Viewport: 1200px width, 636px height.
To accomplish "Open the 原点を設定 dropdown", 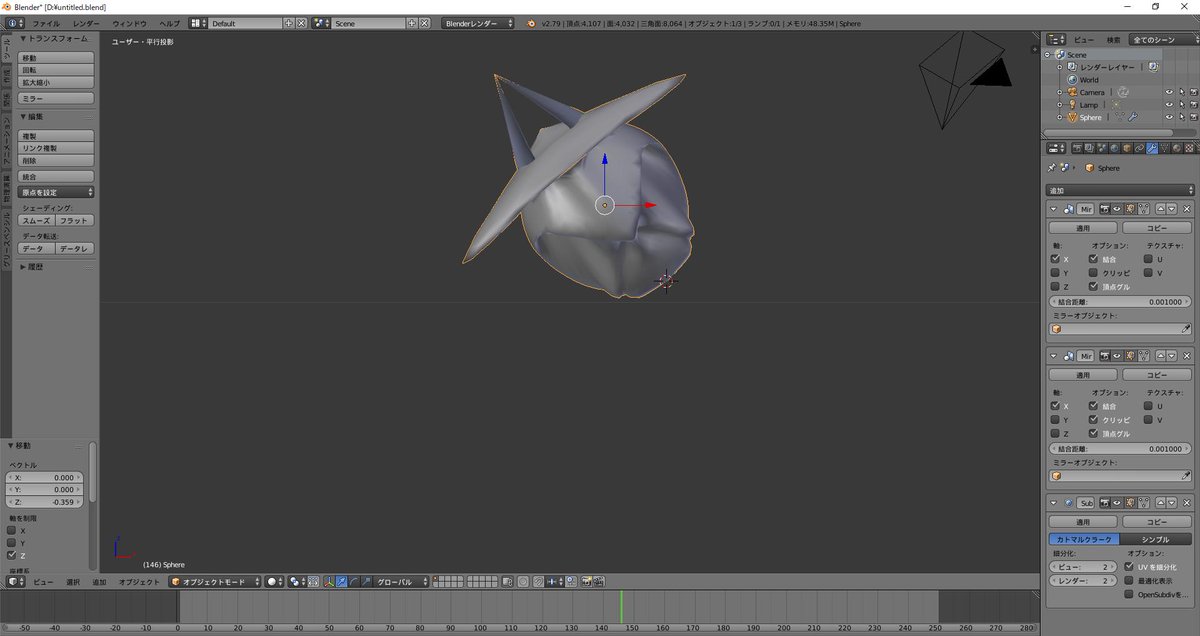I will 57,192.
